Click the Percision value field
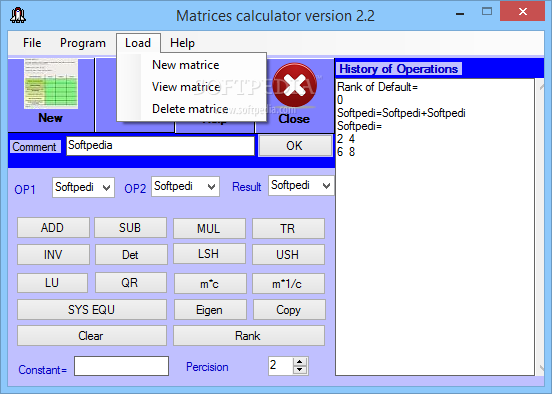 280,366
